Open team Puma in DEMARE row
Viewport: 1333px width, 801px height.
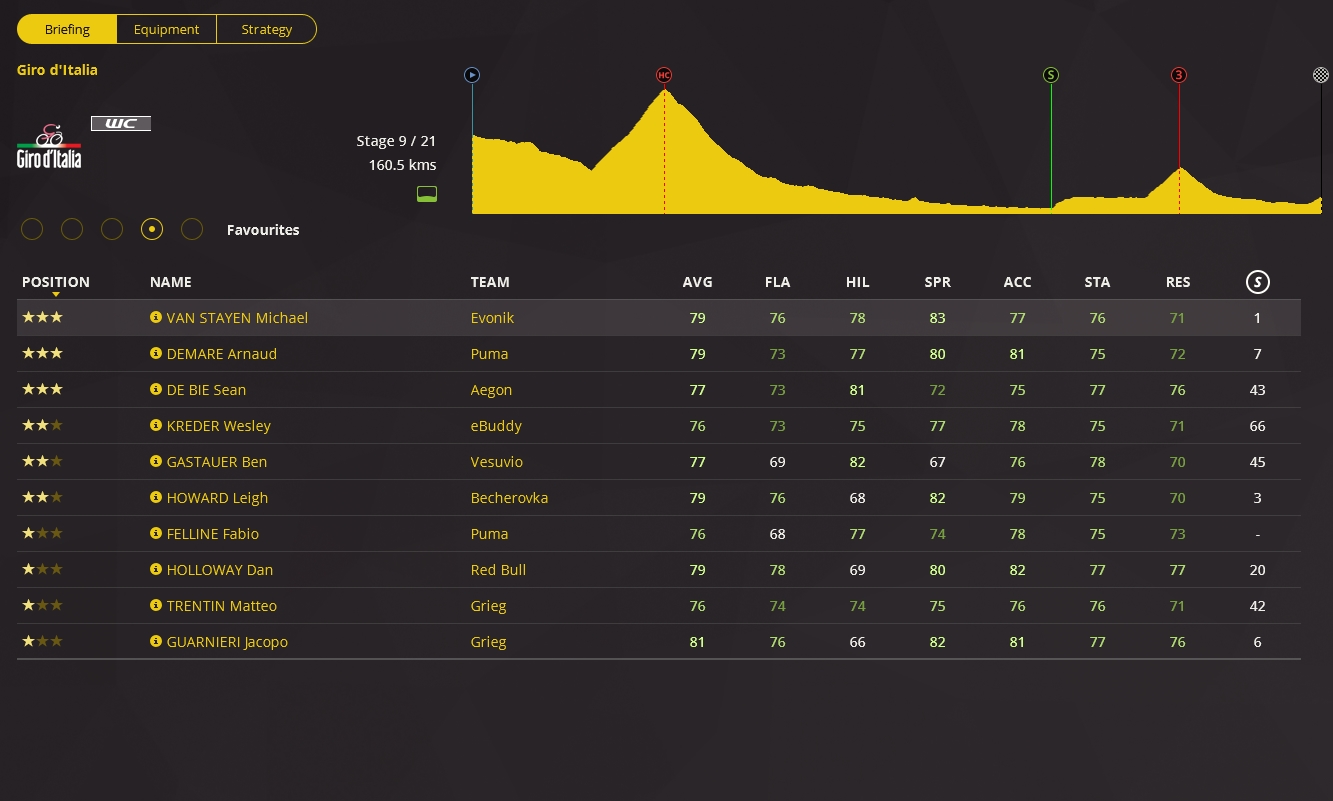tap(490, 354)
